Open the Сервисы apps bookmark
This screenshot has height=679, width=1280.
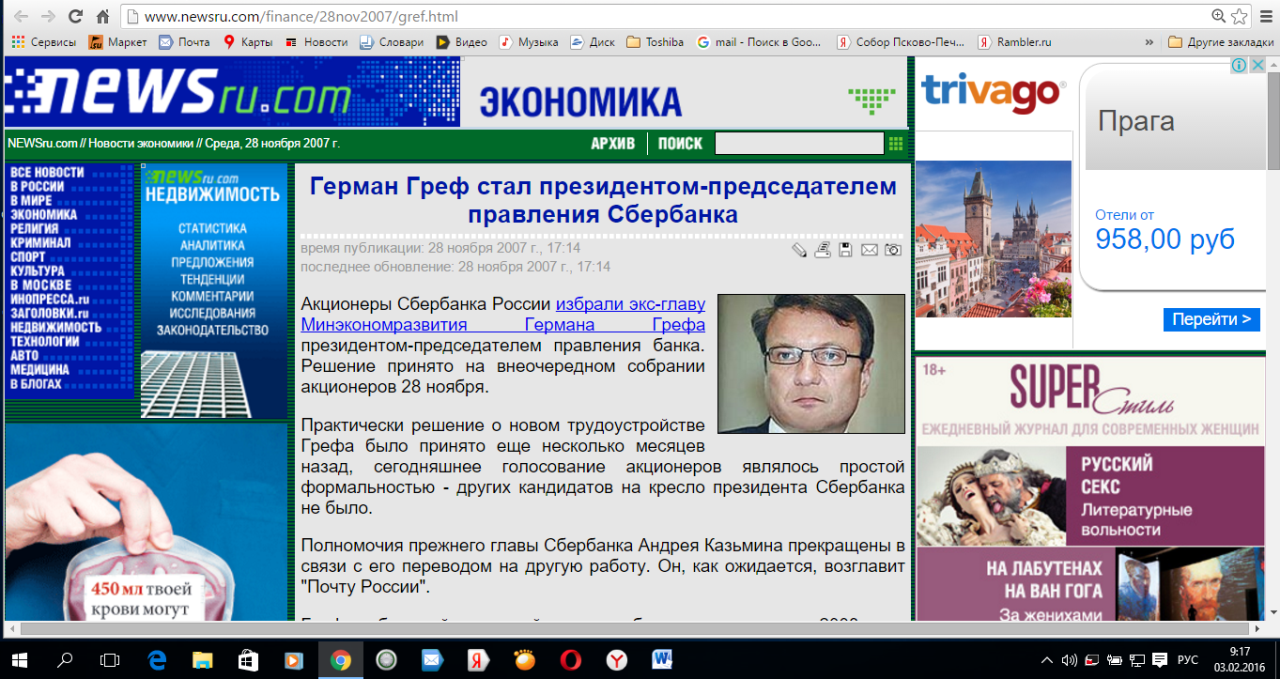pyautogui.click(x=44, y=42)
